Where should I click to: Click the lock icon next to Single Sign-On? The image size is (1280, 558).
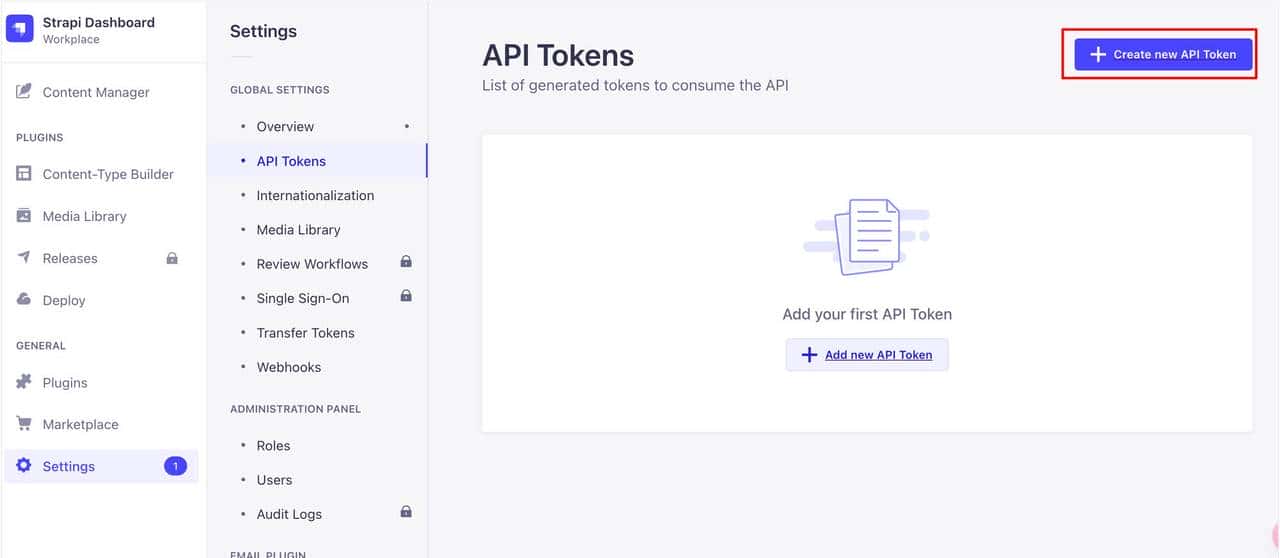[406, 296]
